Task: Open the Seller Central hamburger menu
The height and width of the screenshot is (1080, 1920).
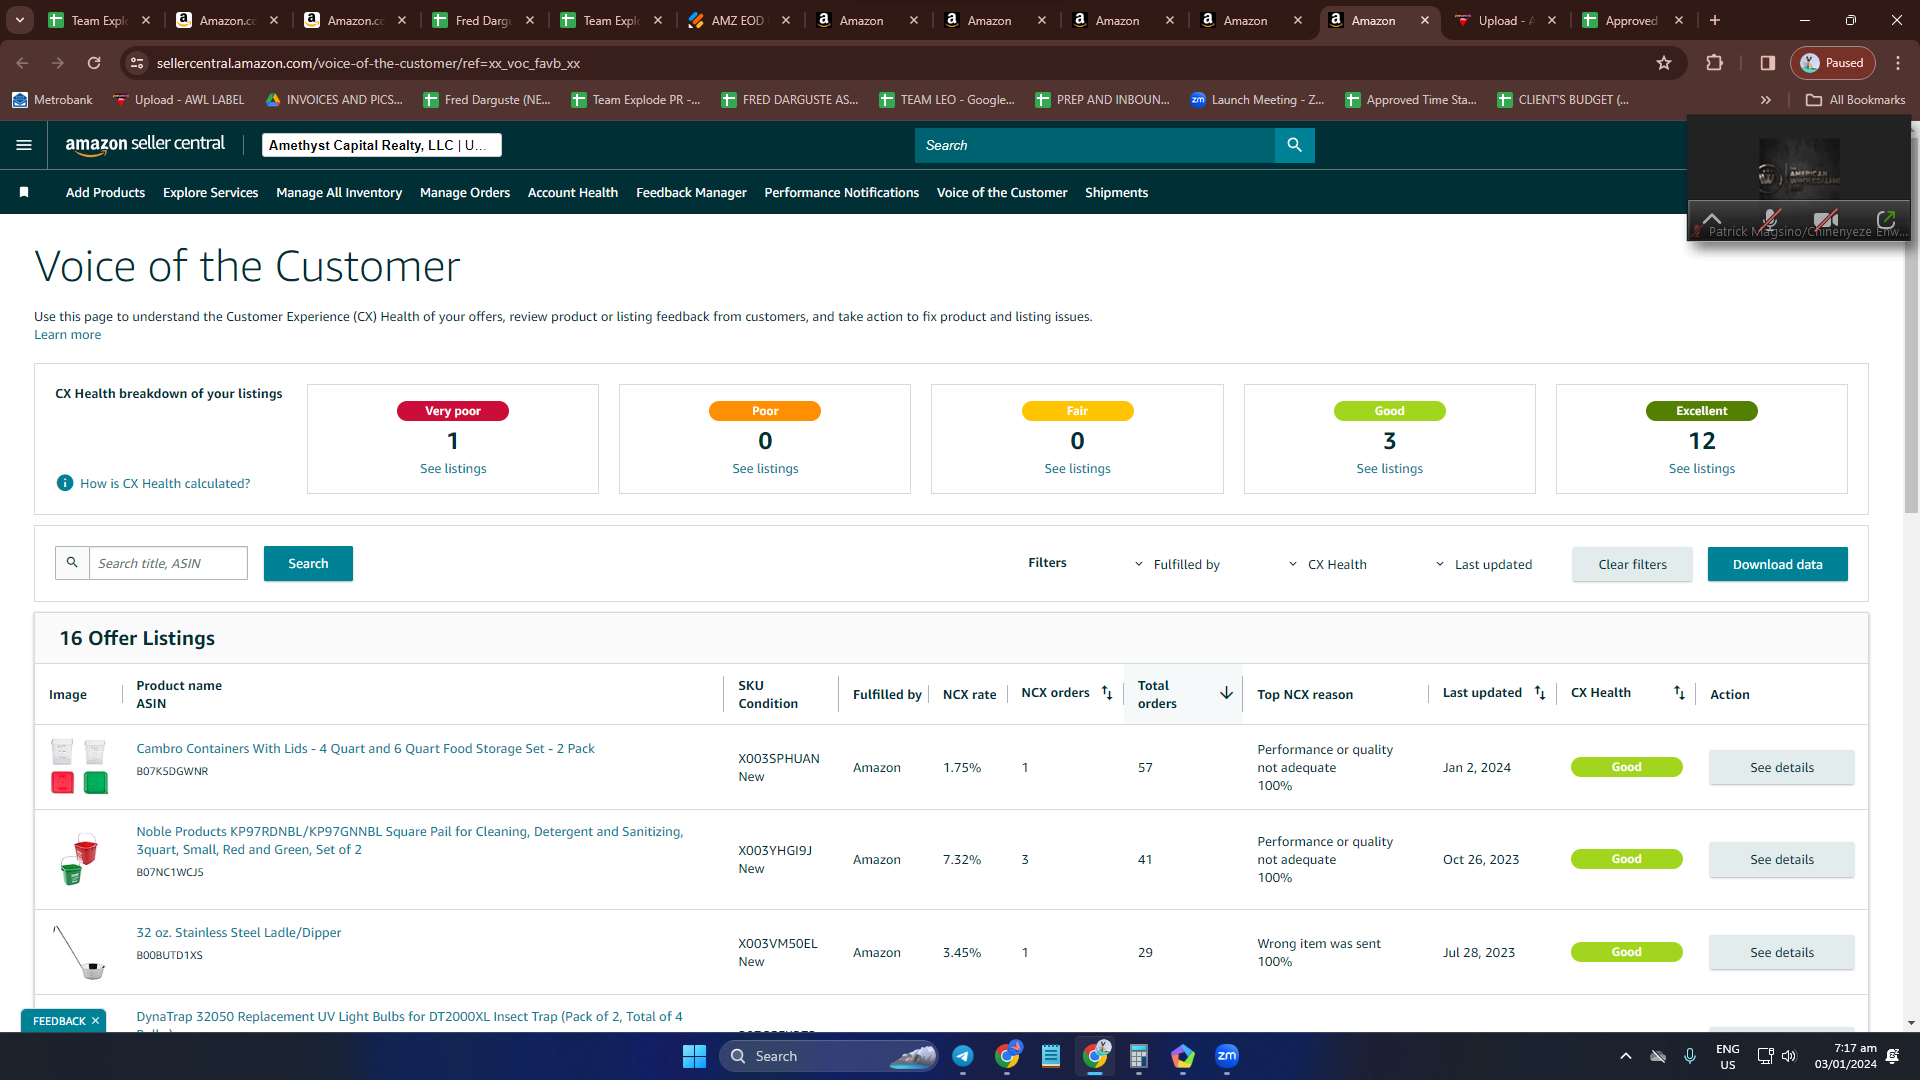Action: [24, 145]
